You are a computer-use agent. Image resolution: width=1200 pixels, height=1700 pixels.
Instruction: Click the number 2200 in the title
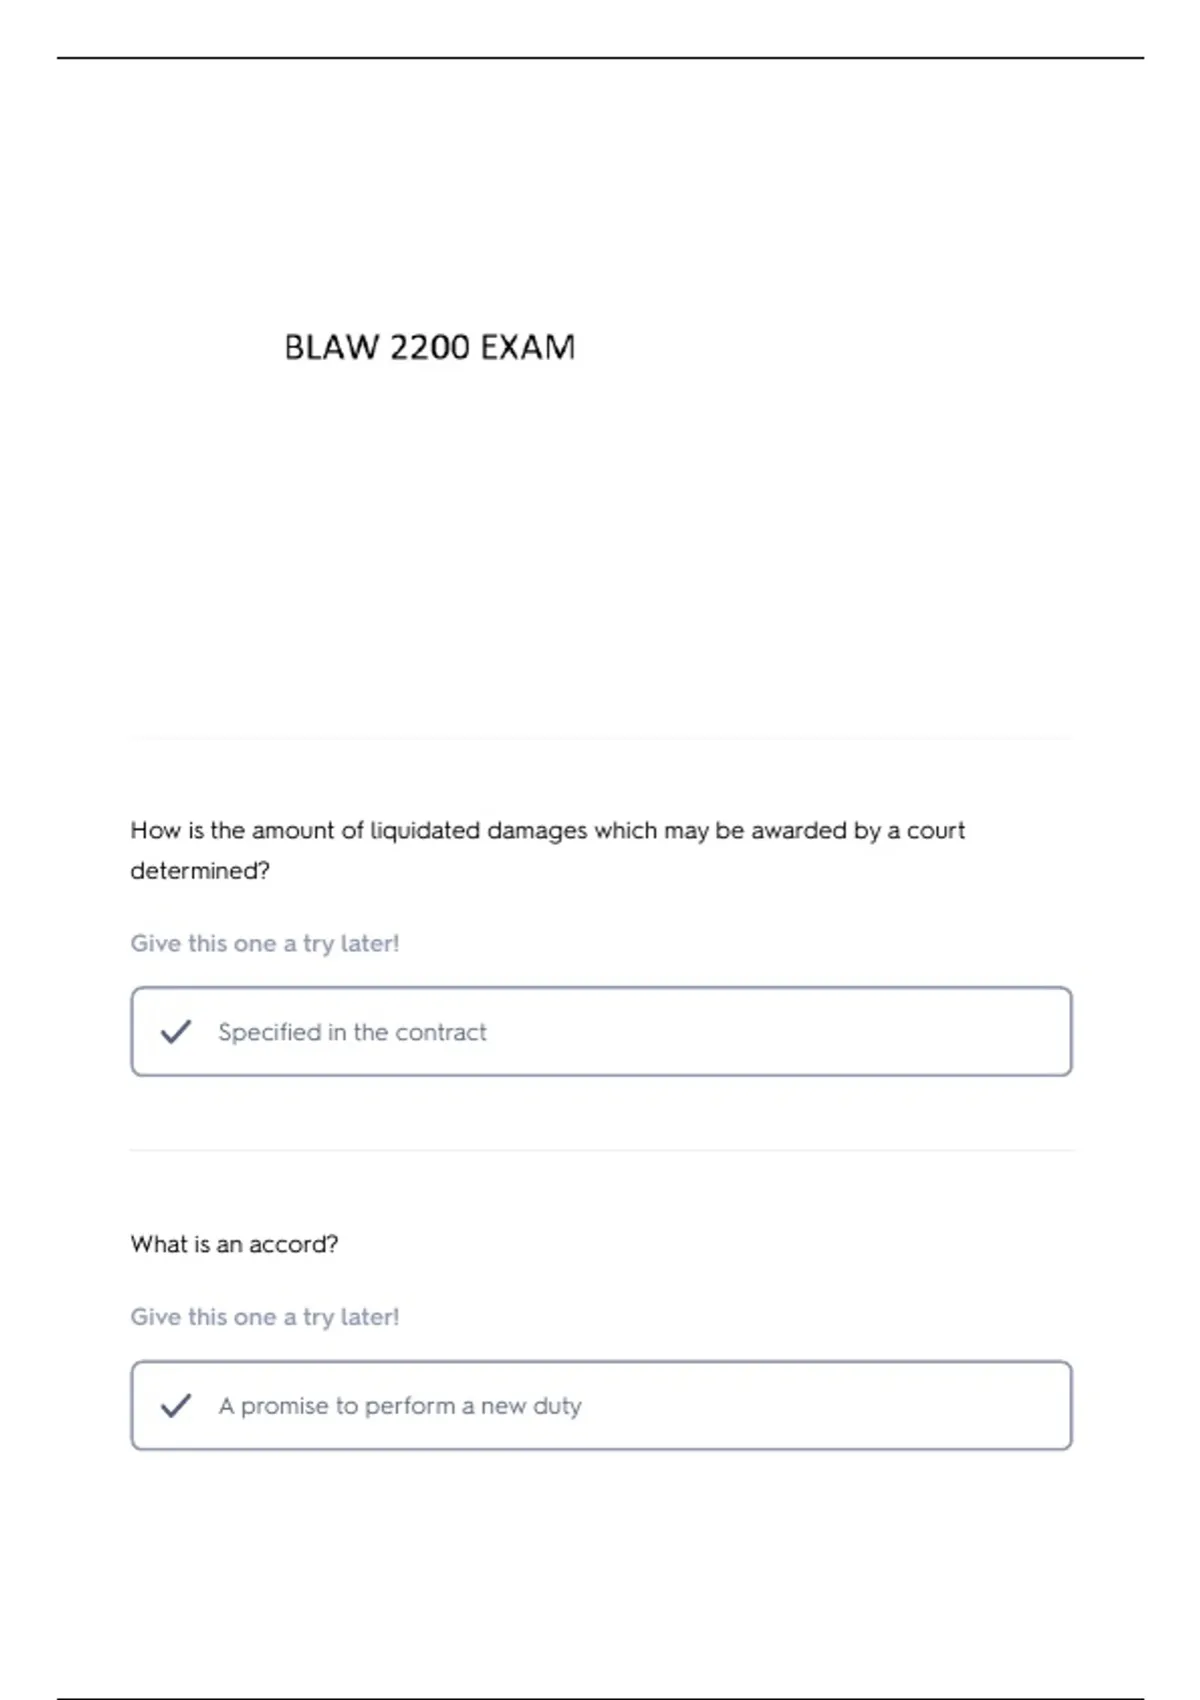(429, 347)
